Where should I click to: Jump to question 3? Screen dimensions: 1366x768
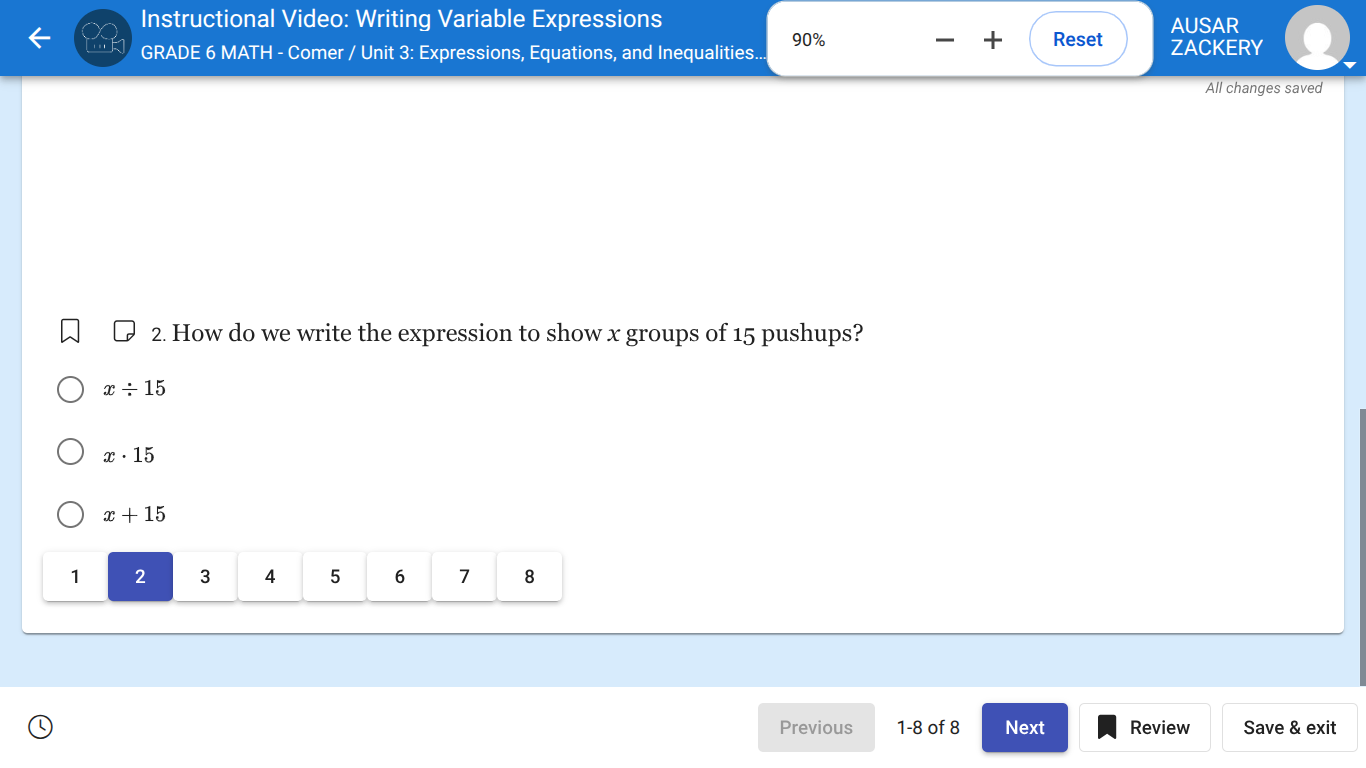[204, 576]
